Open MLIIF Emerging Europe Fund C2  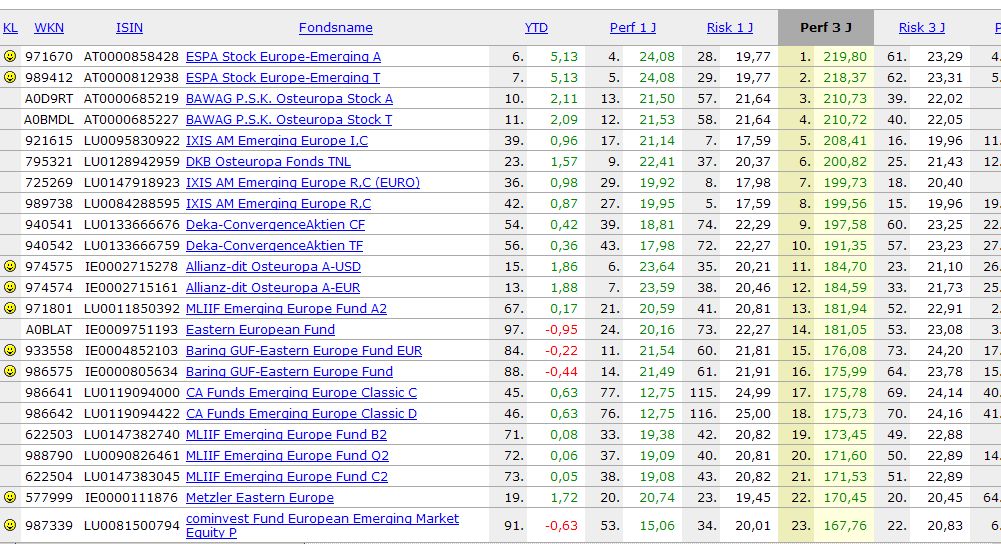(287, 478)
